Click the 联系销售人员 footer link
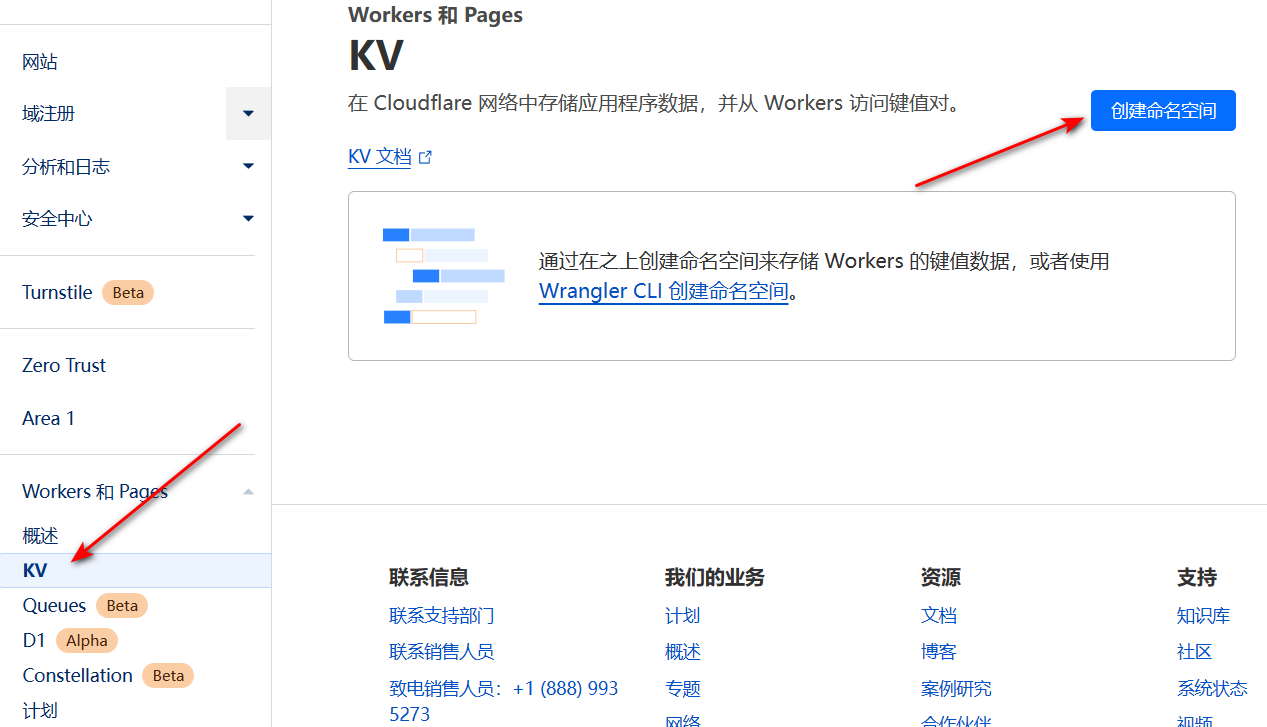This screenshot has height=727, width=1267. click(x=442, y=651)
